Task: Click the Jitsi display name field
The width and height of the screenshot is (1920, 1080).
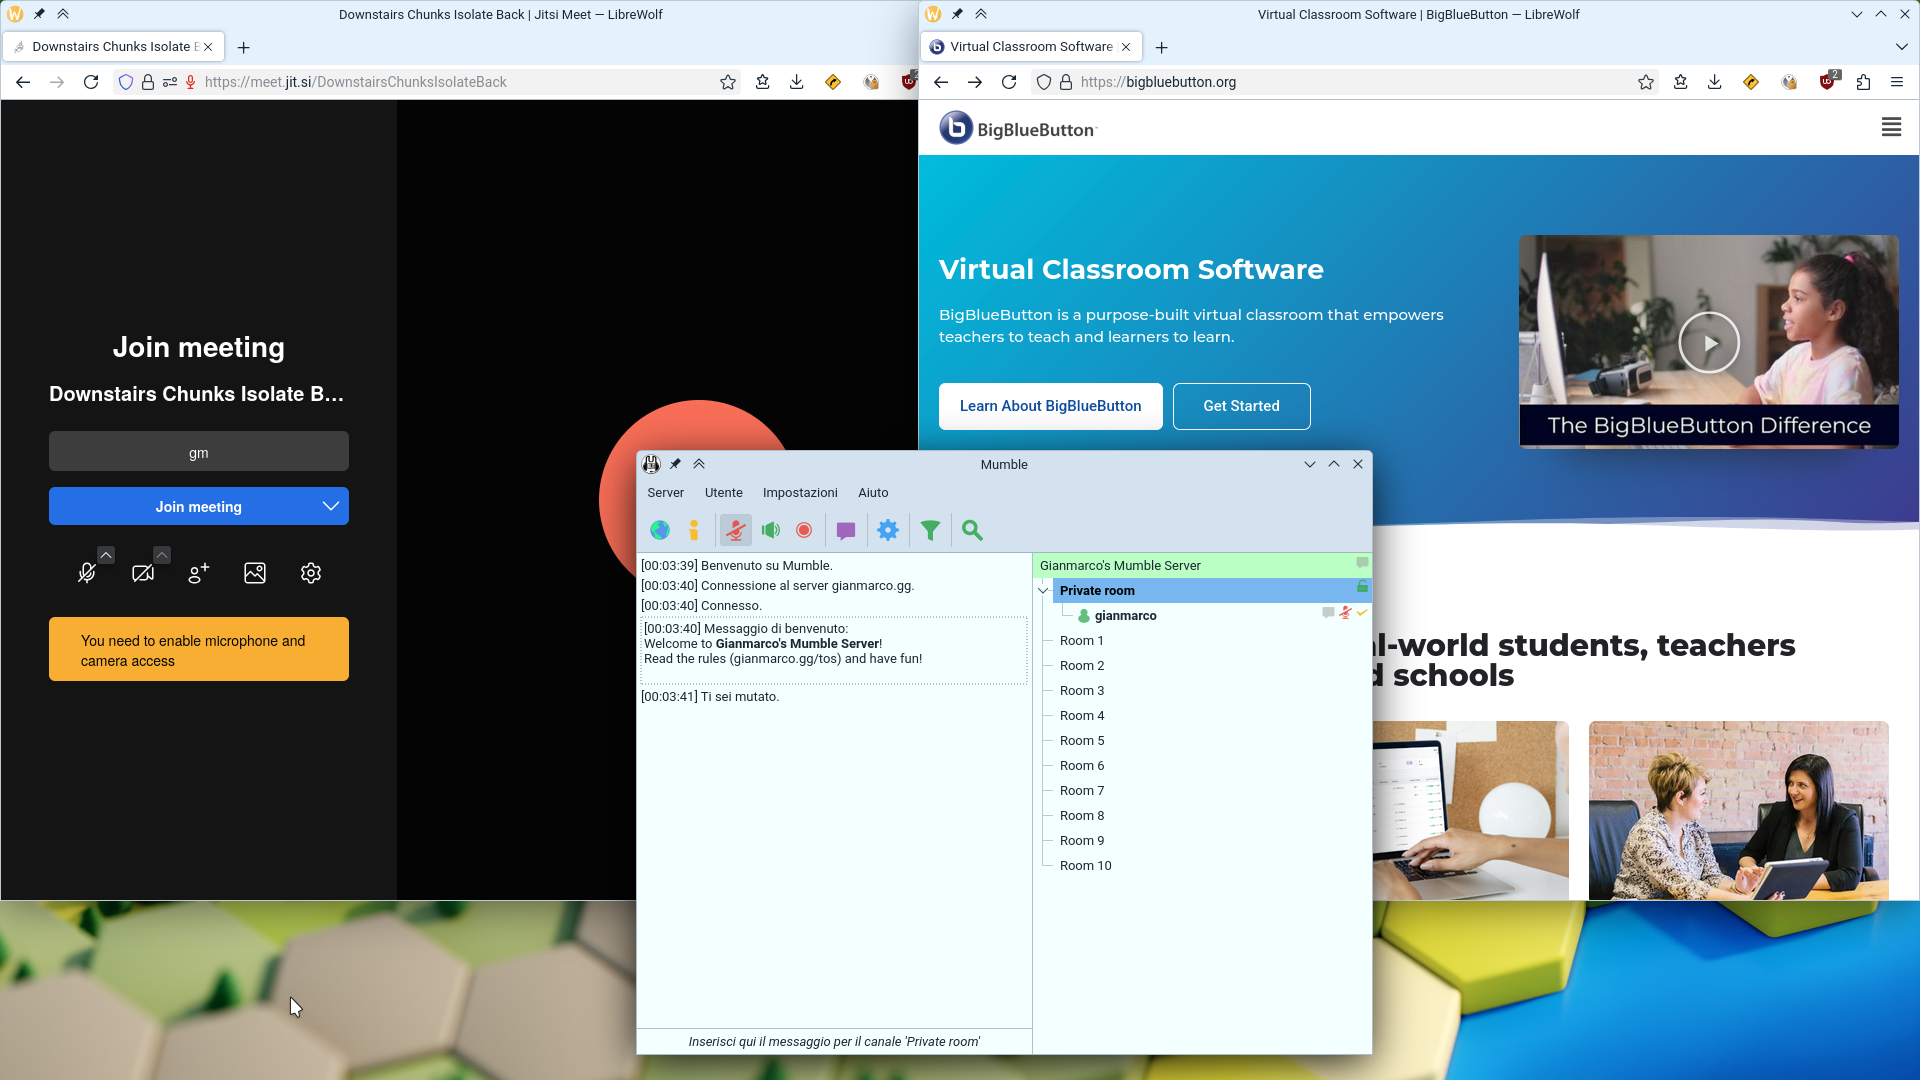Action: 199,452
